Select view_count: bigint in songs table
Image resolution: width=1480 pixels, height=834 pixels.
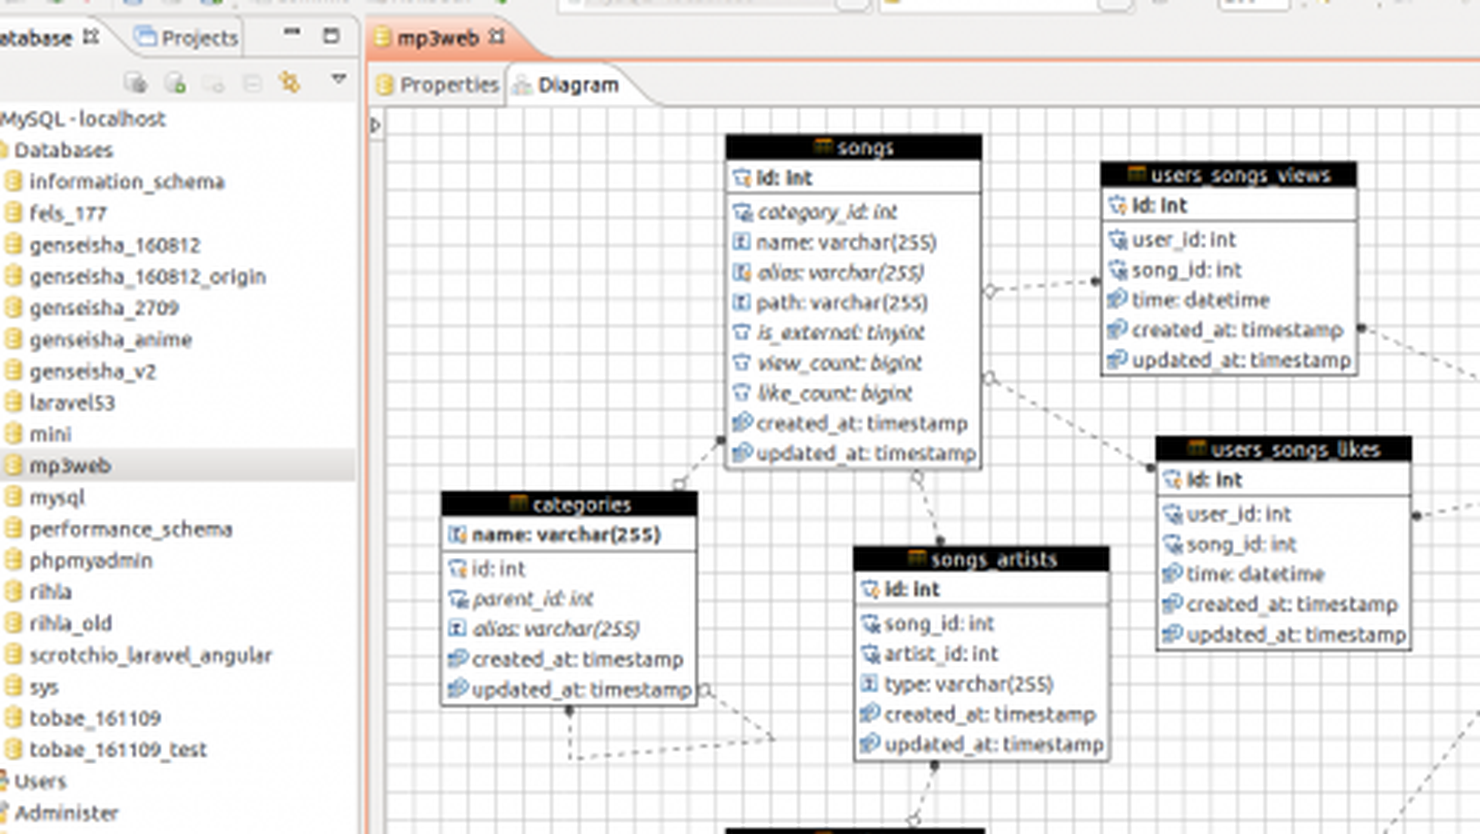(x=839, y=362)
